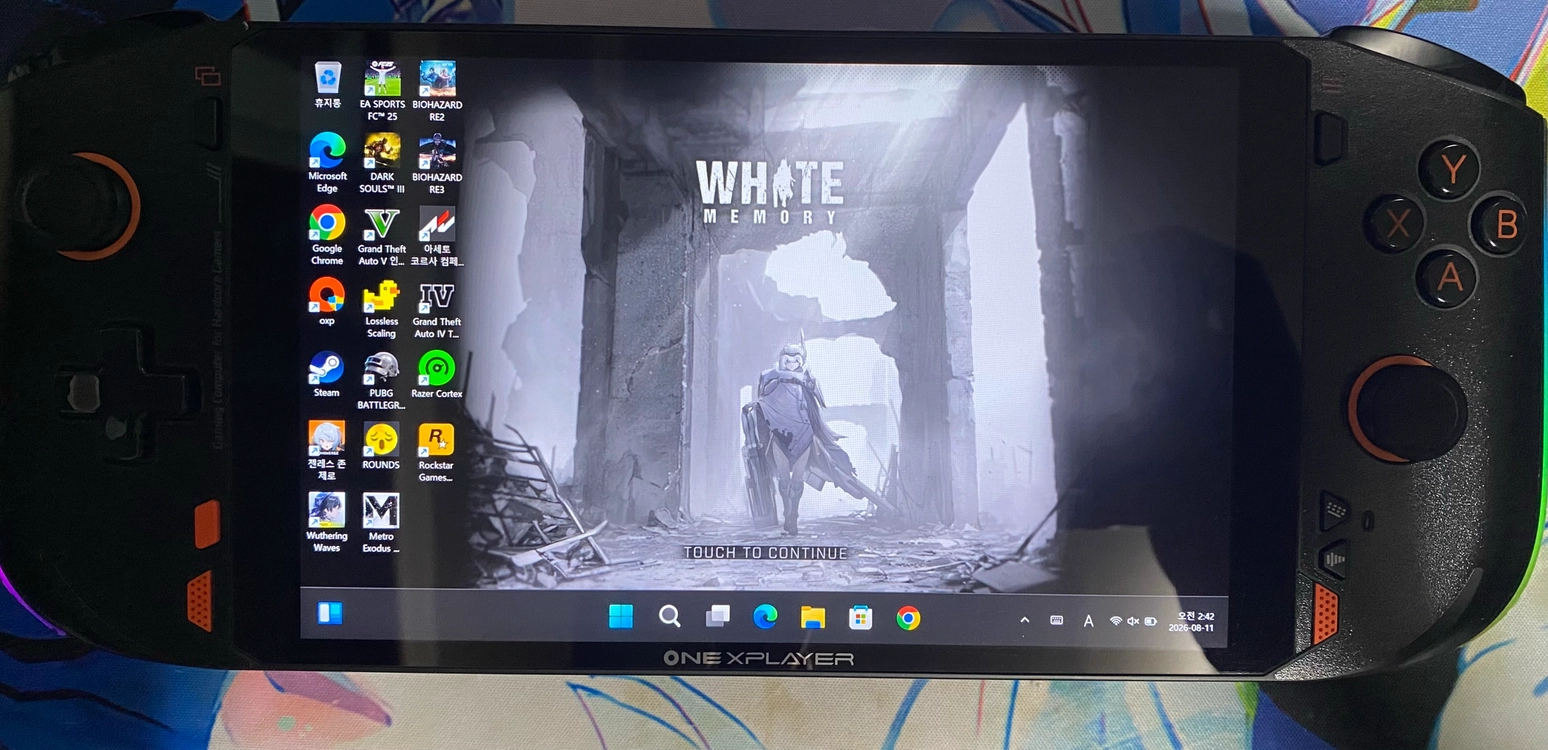Launch EA SPORTS FC 25 desktop shortcut
The image size is (1548, 750).
point(382,91)
